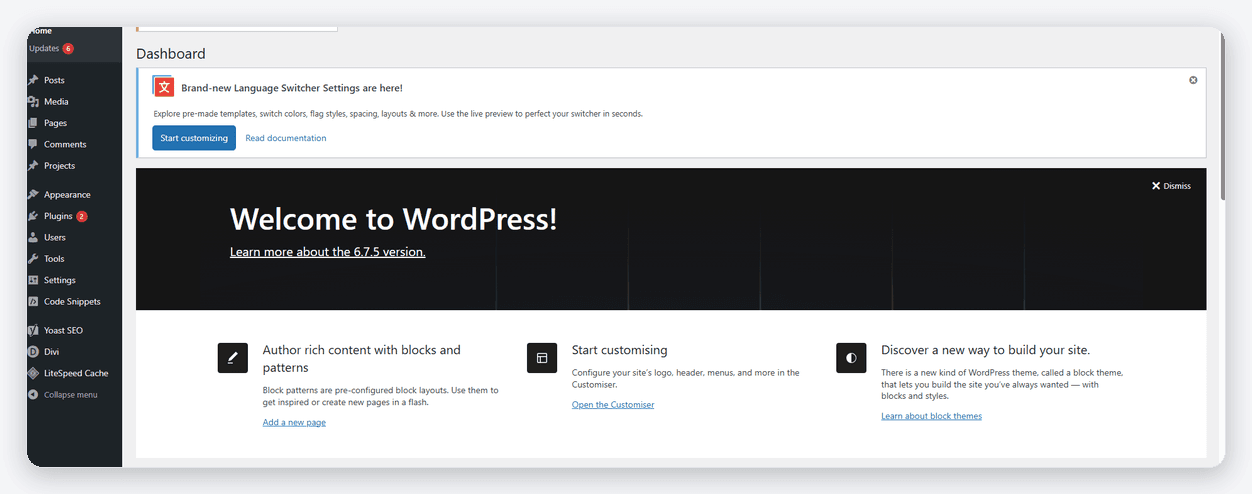Click the Plugins update badge 2
This screenshot has width=1252, height=494.
pyautogui.click(x=82, y=216)
